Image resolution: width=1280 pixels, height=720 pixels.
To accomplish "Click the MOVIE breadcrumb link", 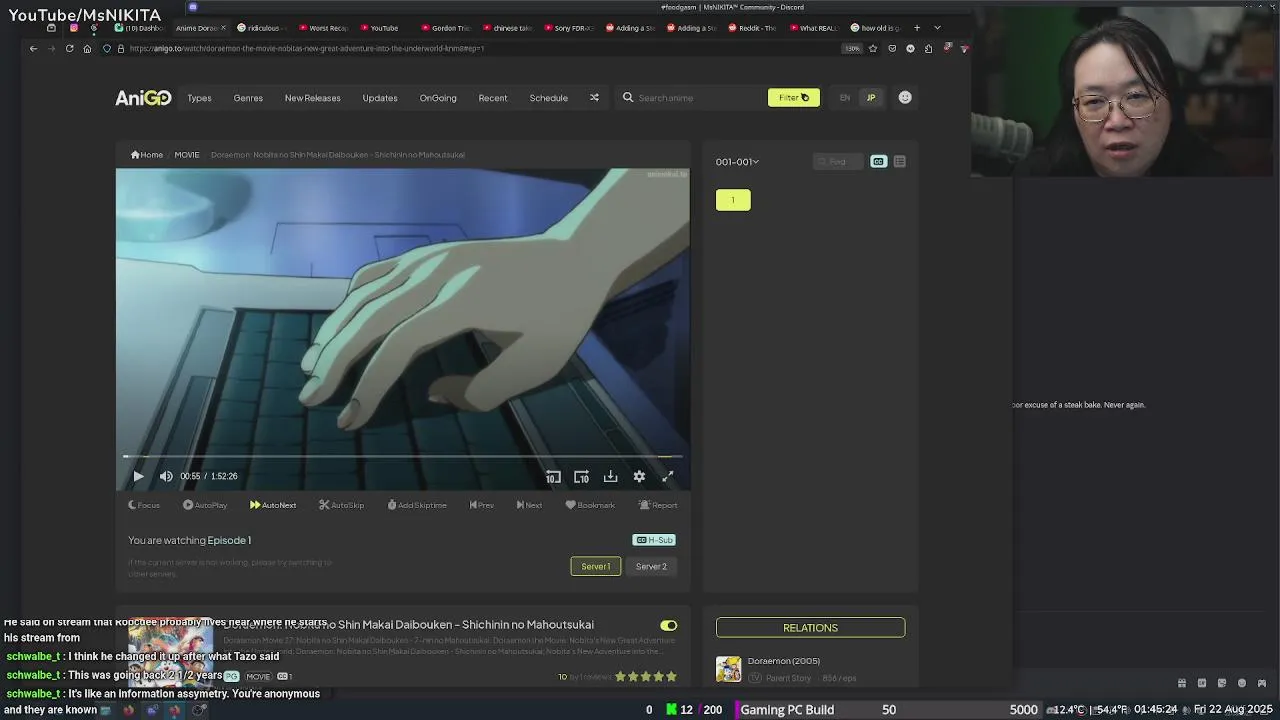I will [x=187, y=155].
